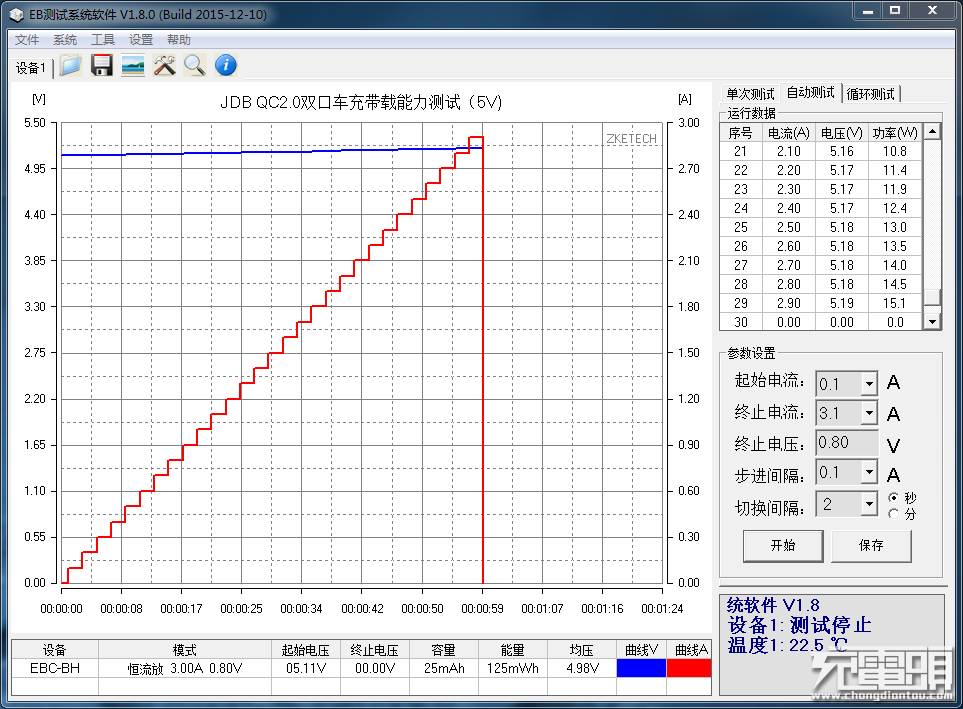Click the blue 曲线V color swatch
Image resolution: width=963 pixels, height=709 pixels.
641,668
